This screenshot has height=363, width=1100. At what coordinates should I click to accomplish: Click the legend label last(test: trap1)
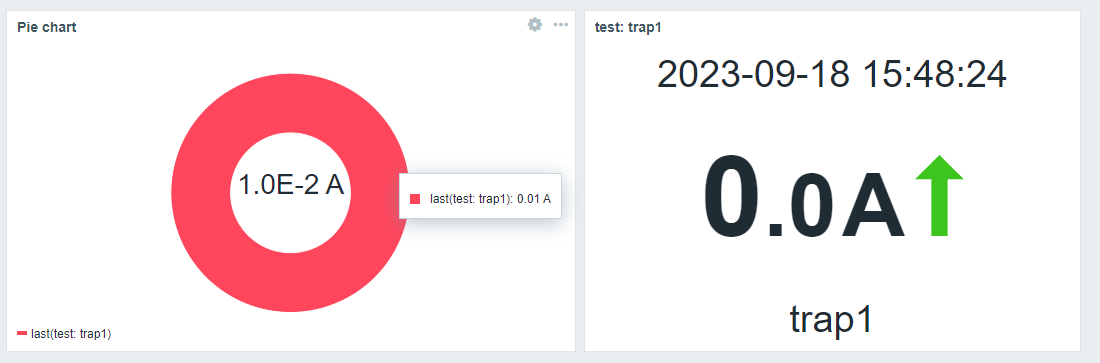tap(71, 334)
